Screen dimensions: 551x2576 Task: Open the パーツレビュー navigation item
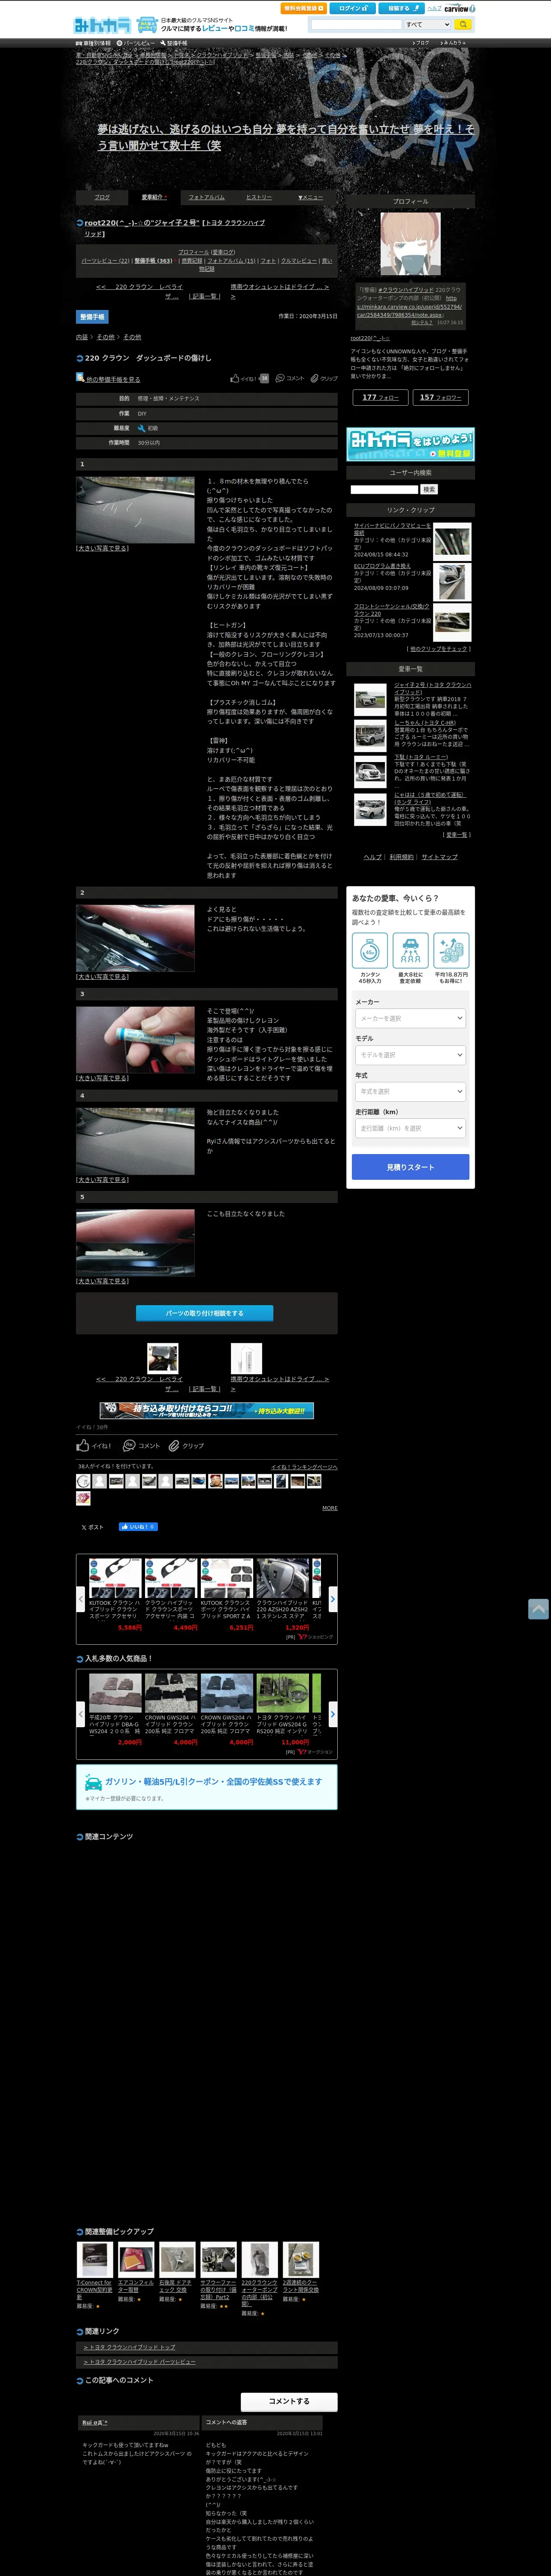136,43
